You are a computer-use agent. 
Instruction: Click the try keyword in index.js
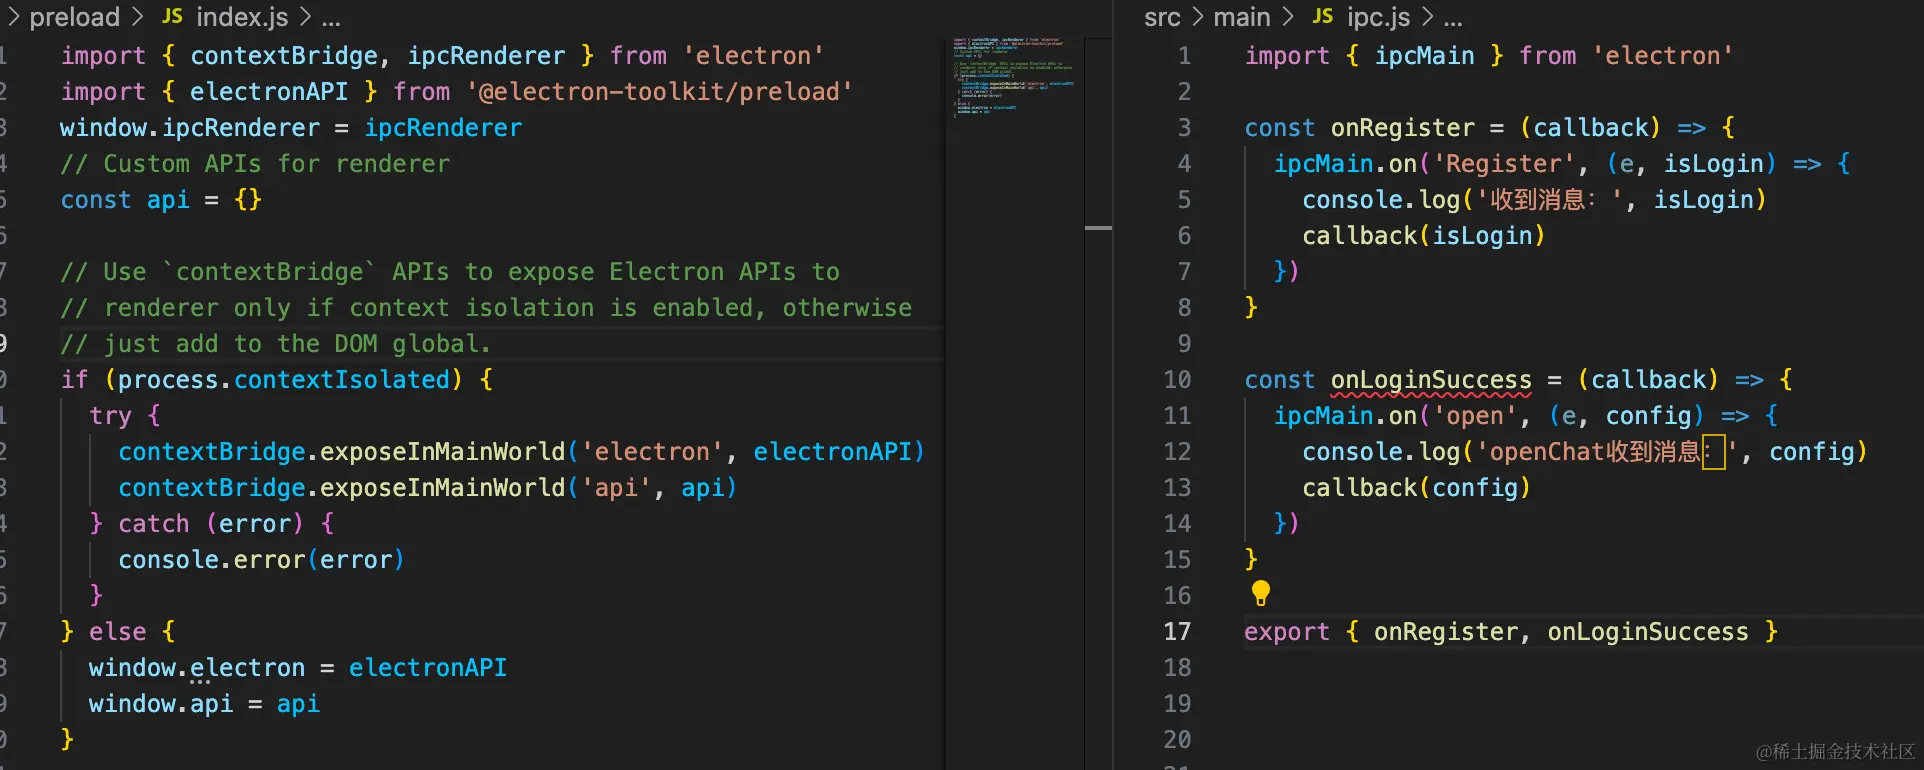pyautogui.click(x=110, y=416)
